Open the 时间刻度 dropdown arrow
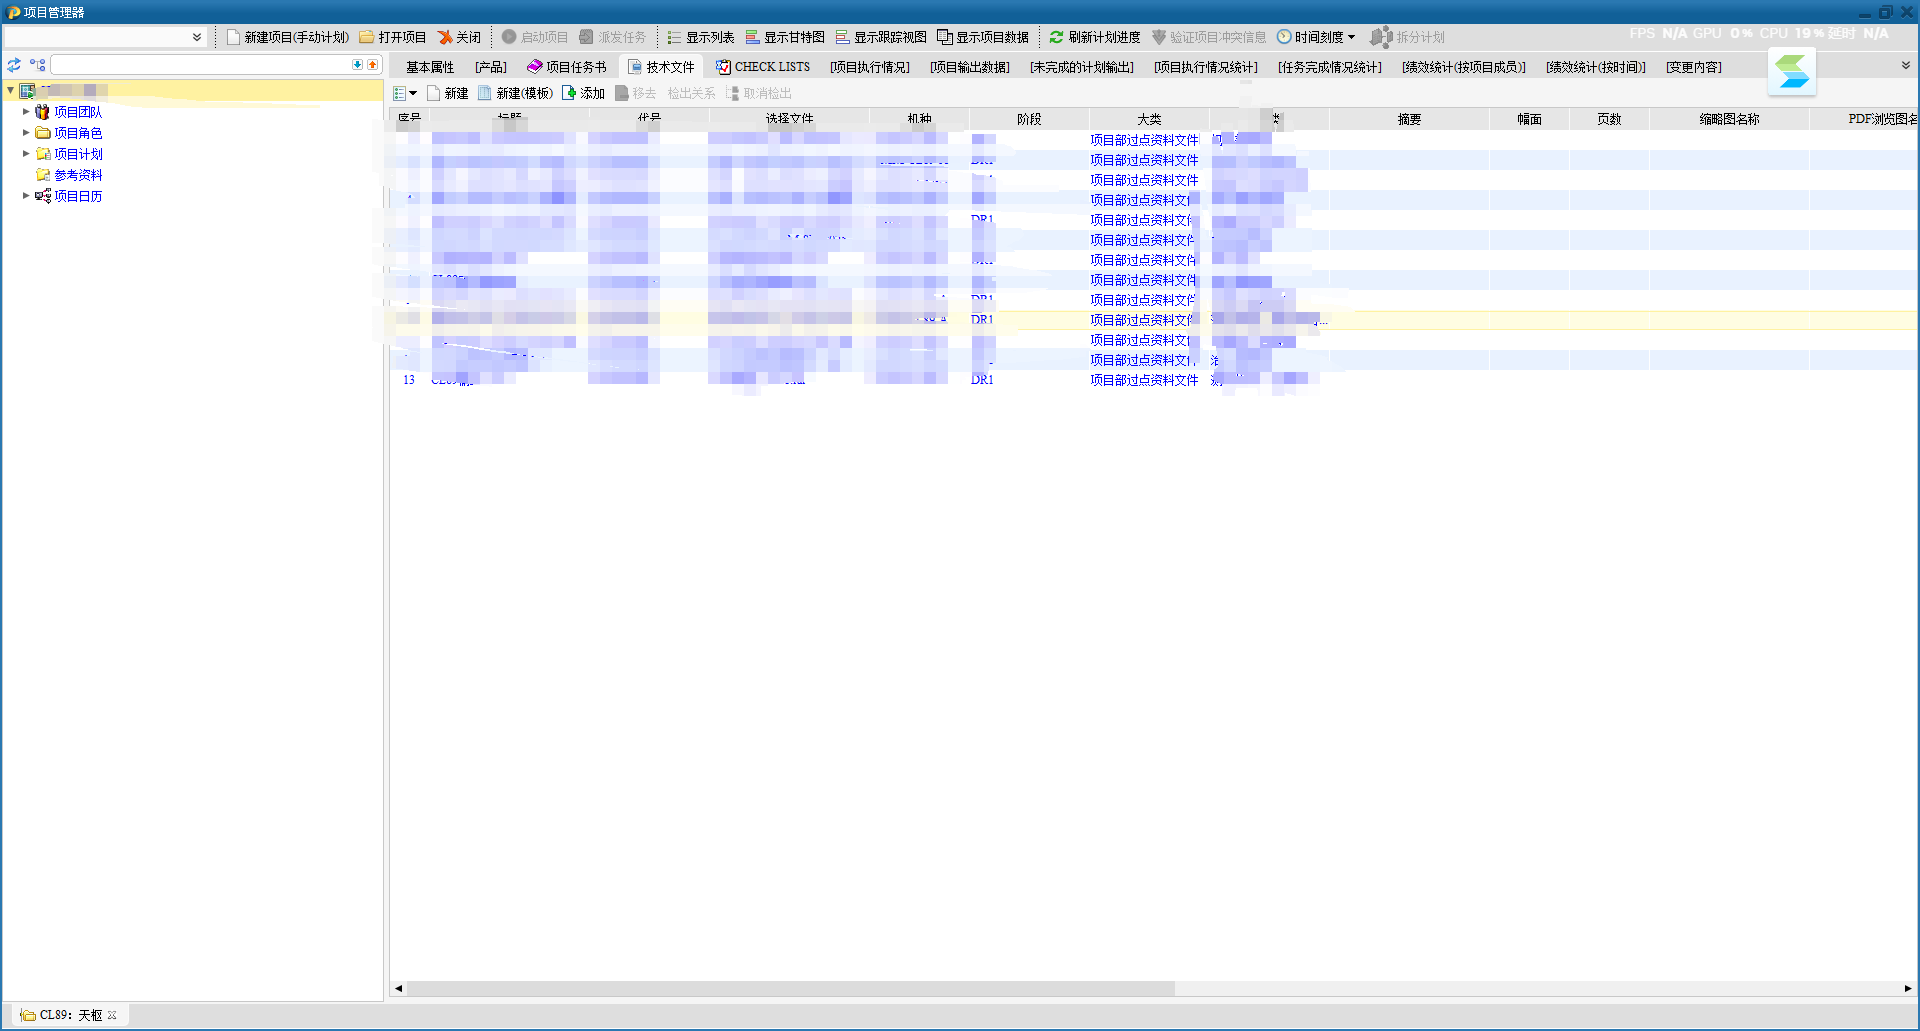The height and width of the screenshot is (1031, 1920). pyautogui.click(x=1352, y=37)
